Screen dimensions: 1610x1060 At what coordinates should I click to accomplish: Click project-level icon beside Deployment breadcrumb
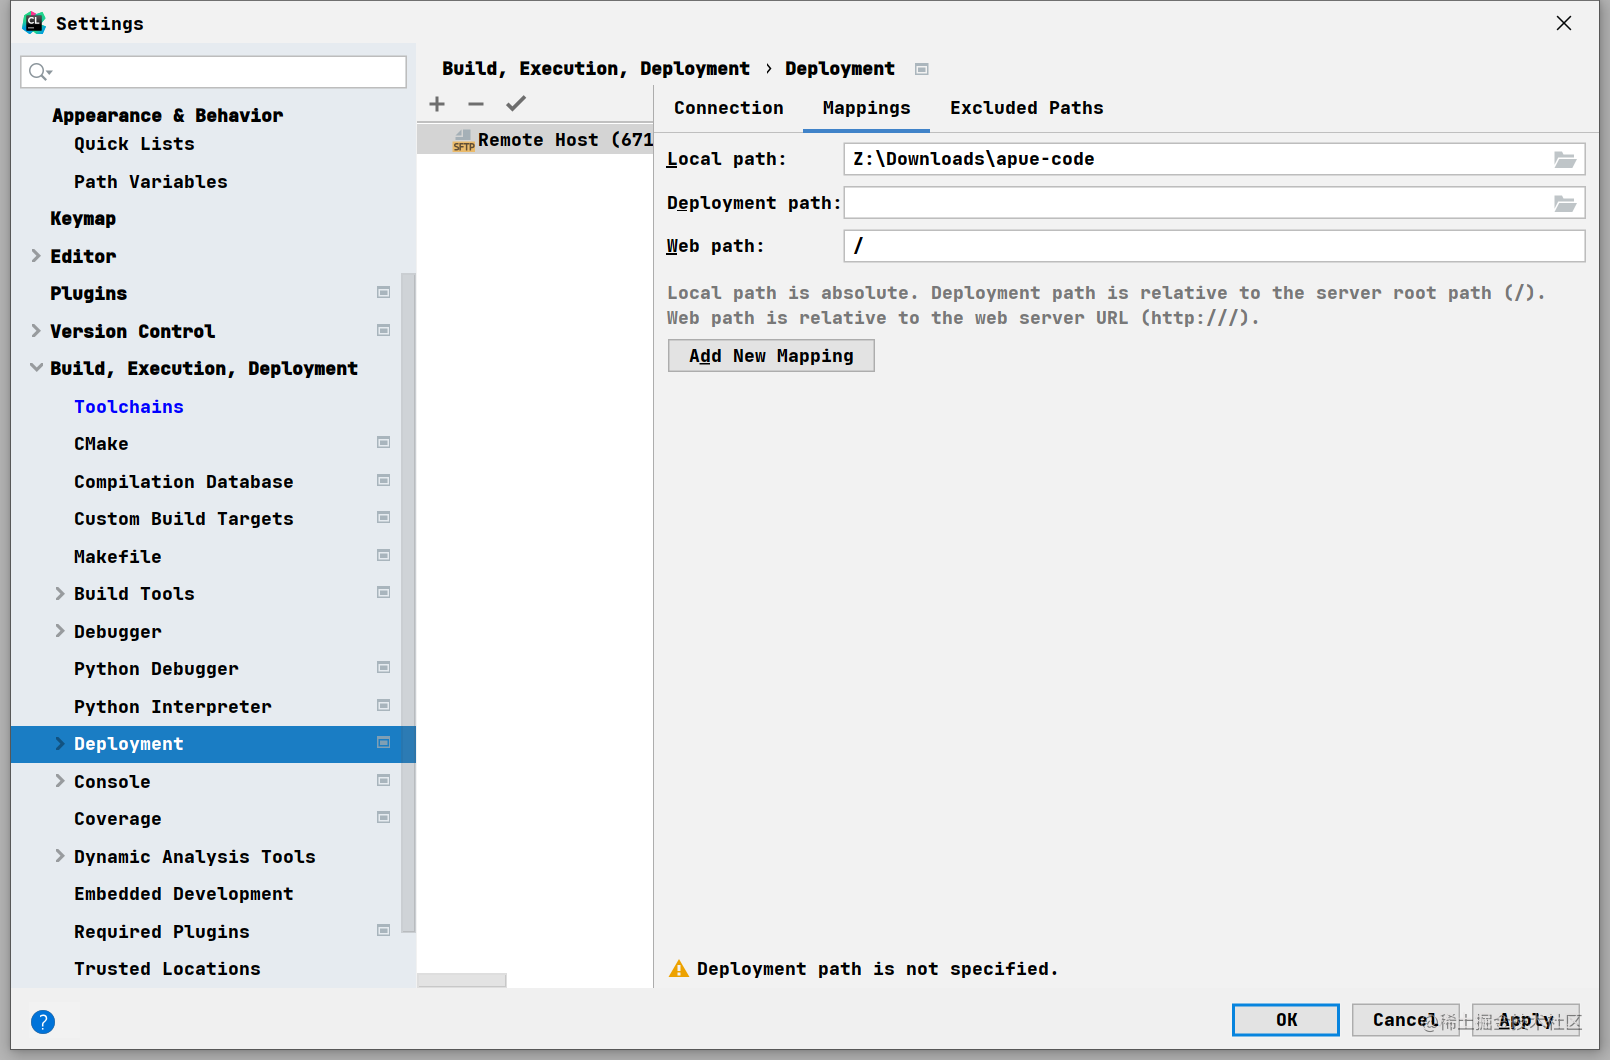(922, 69)
